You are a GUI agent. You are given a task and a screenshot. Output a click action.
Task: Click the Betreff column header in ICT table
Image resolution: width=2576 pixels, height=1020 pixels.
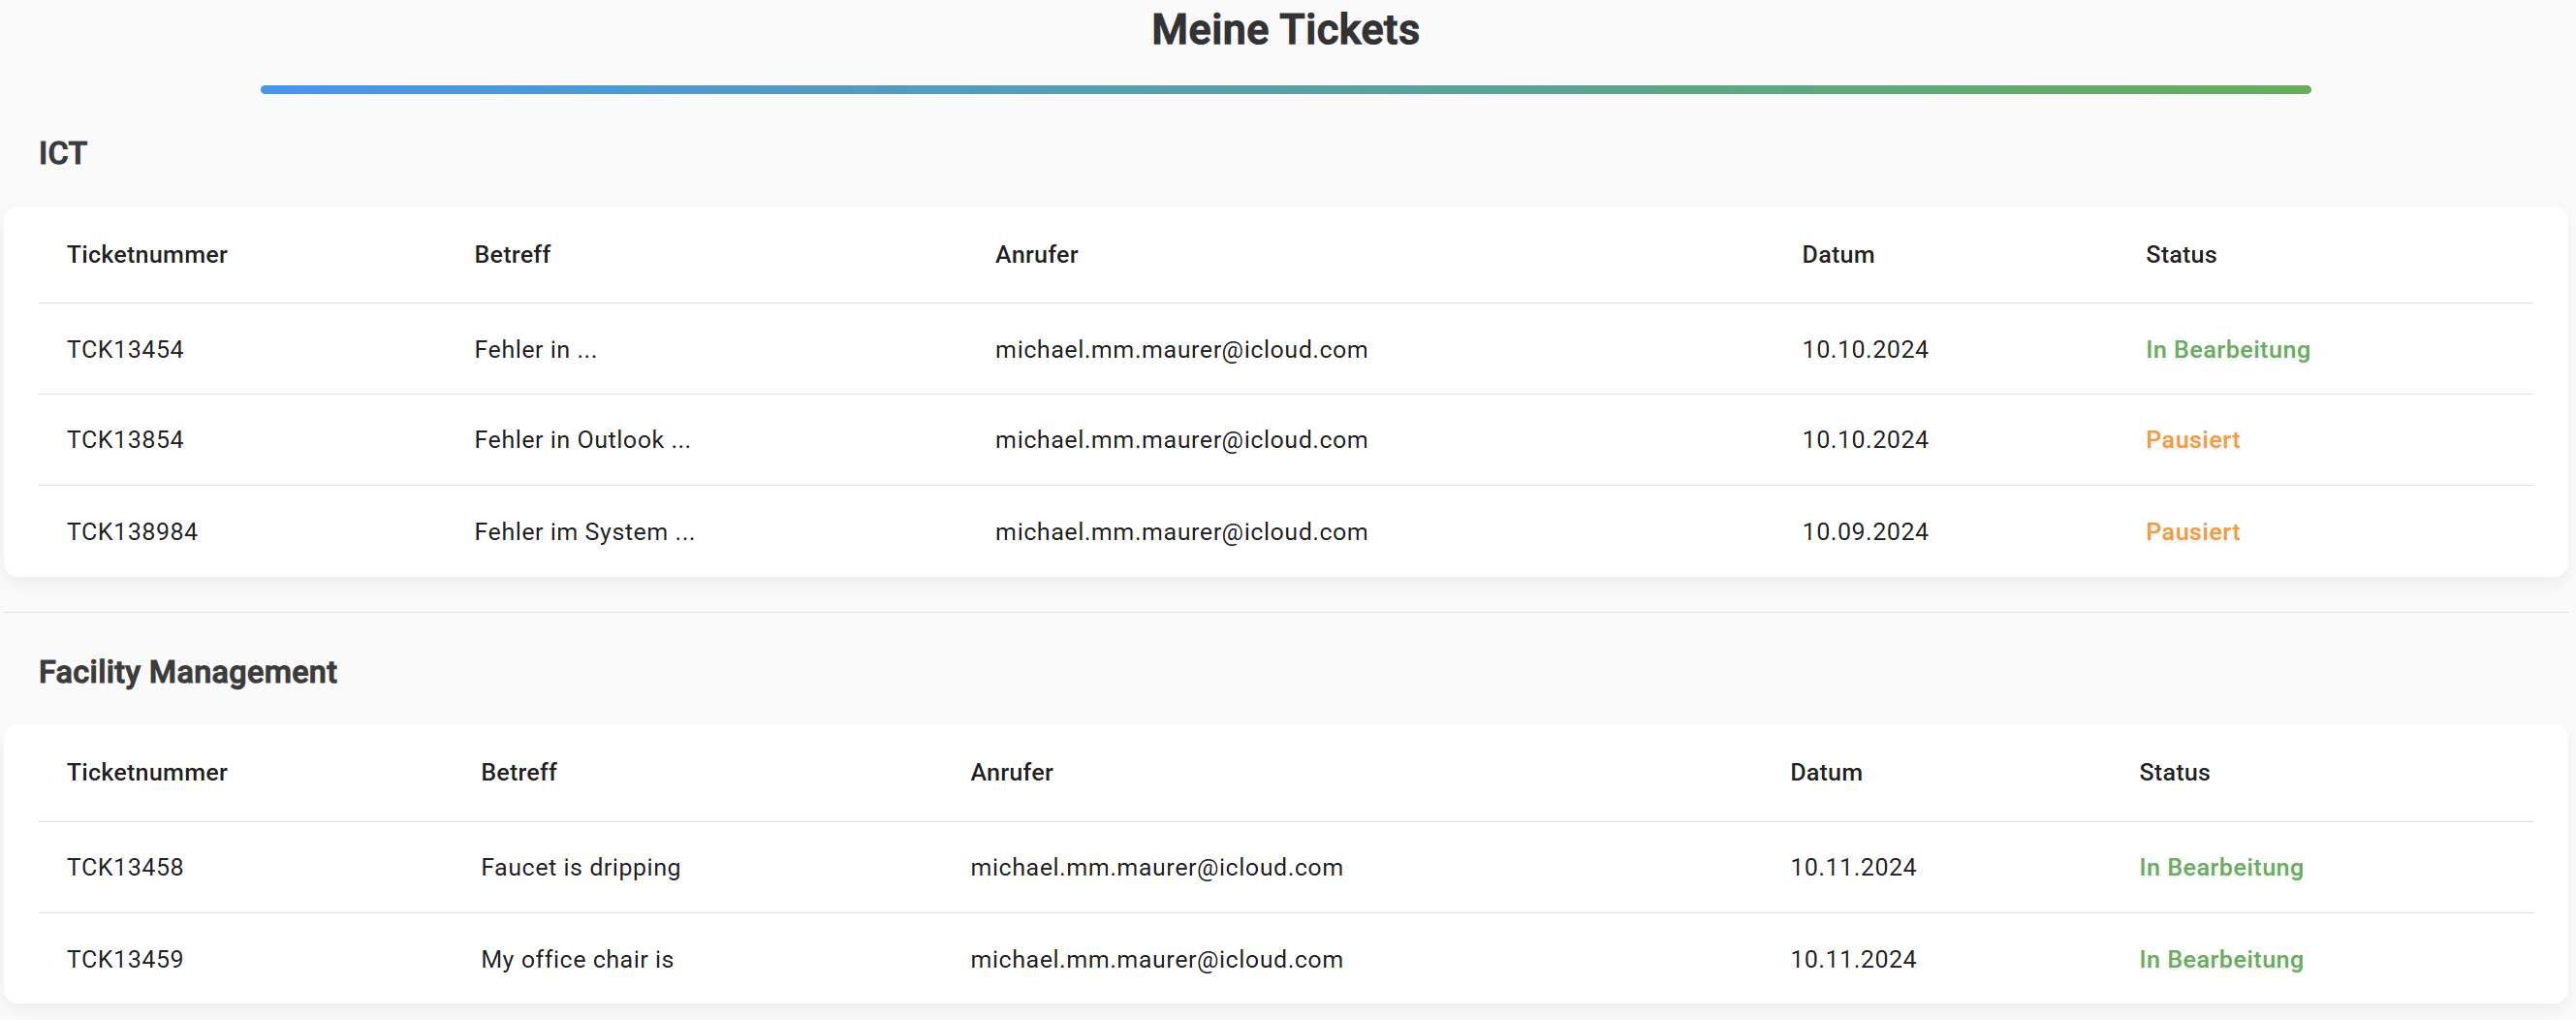(512, 254)
